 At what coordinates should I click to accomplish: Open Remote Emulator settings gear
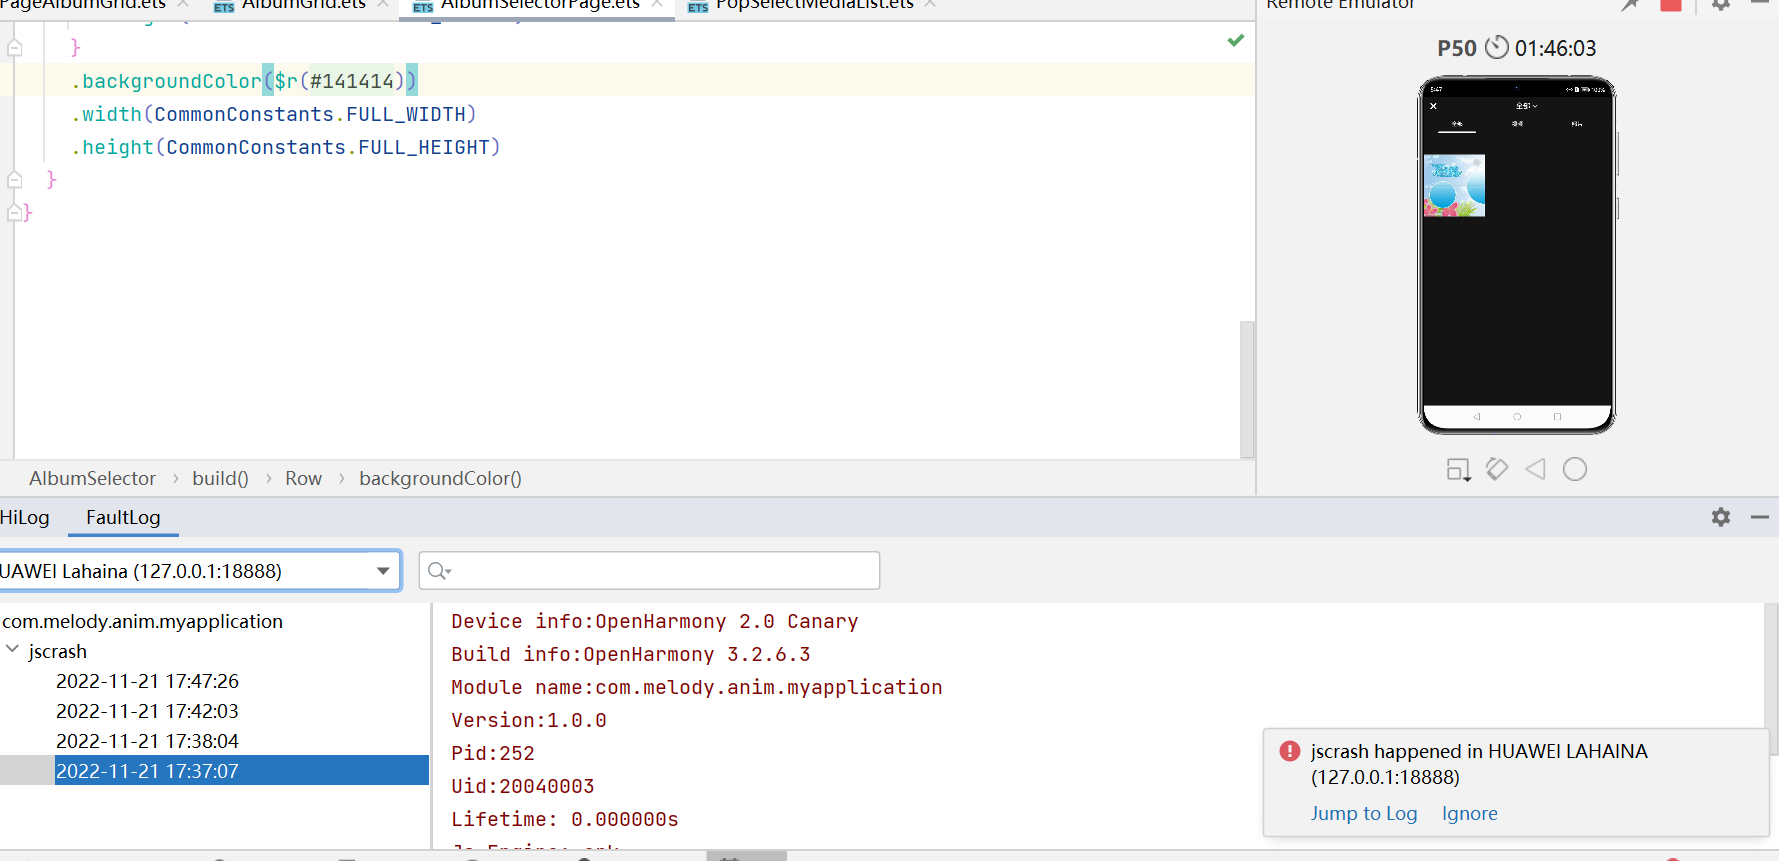point(1721,4)
